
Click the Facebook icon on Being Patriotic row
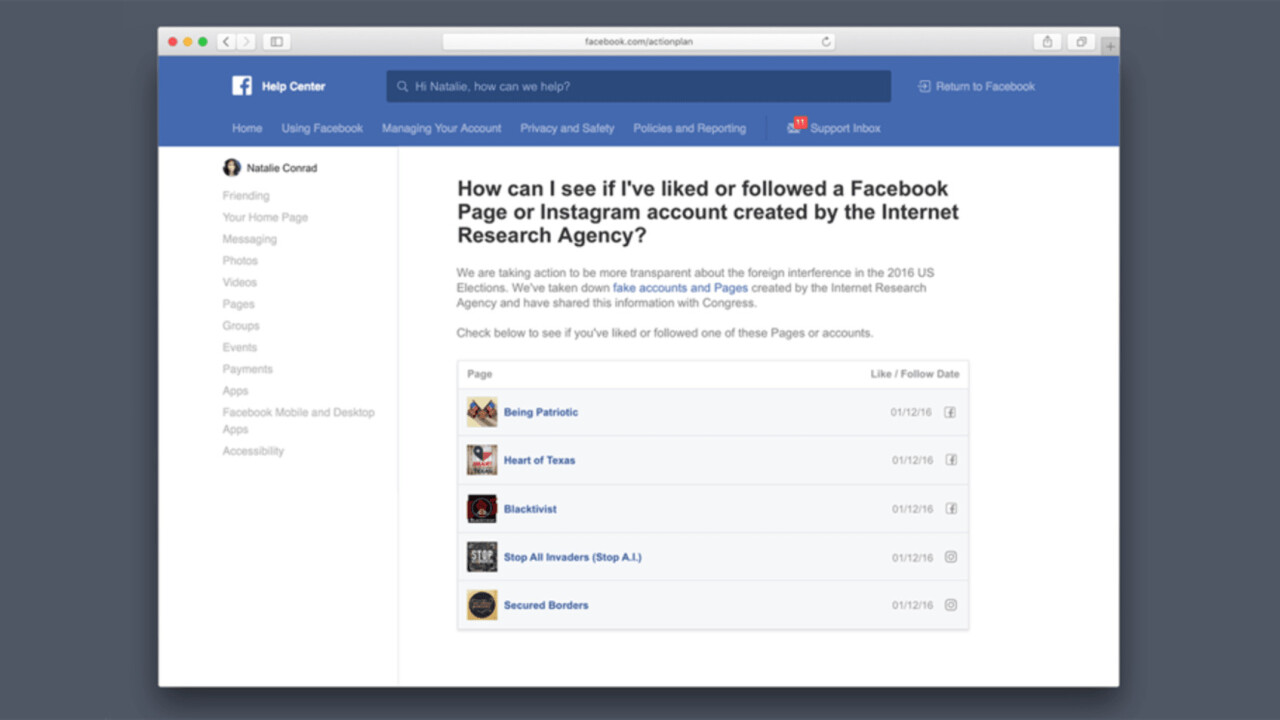coord(950,412)
